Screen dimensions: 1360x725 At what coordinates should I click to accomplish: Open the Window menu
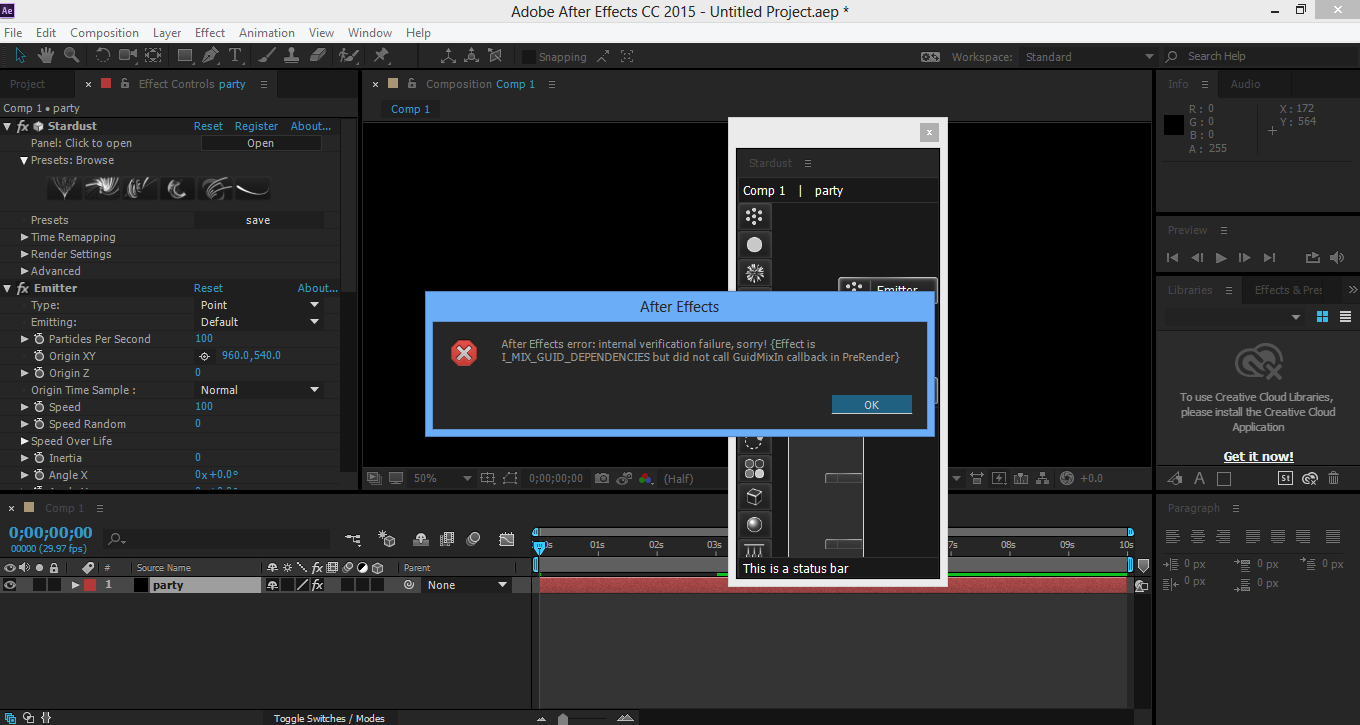click(x=370, y=33)
